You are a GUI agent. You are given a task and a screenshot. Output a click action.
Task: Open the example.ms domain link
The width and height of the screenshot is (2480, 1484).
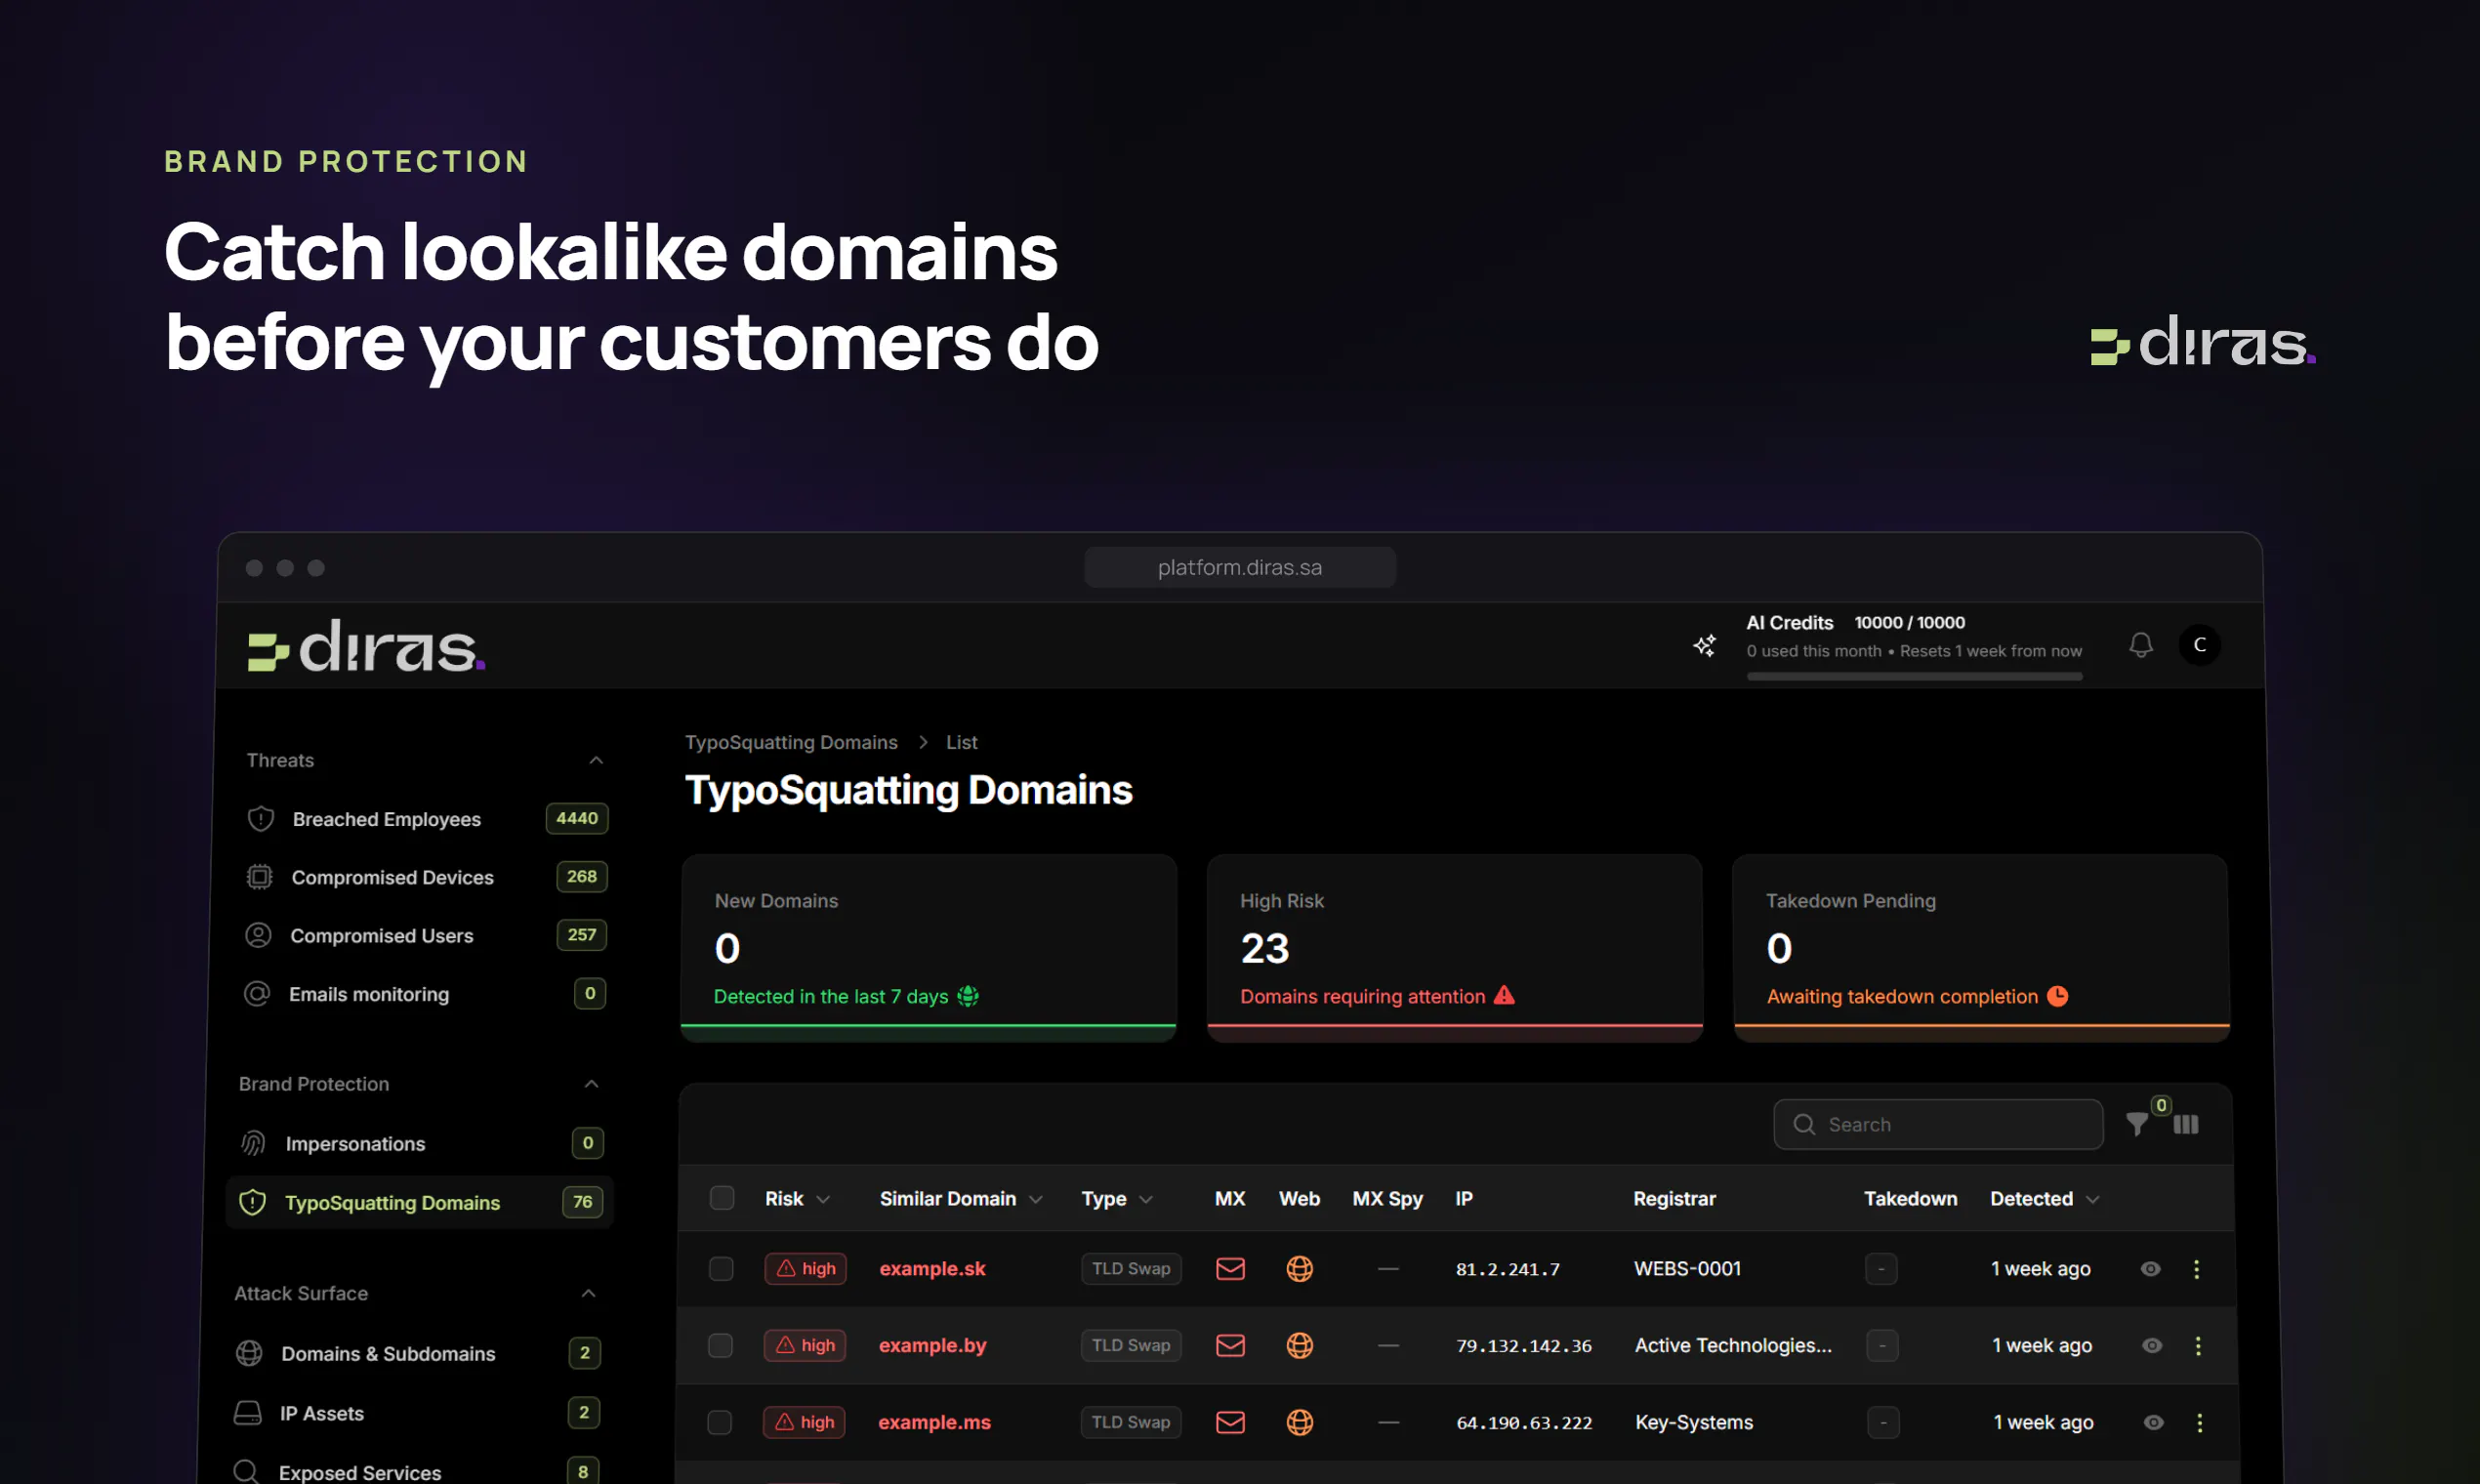coord(934,1422)
